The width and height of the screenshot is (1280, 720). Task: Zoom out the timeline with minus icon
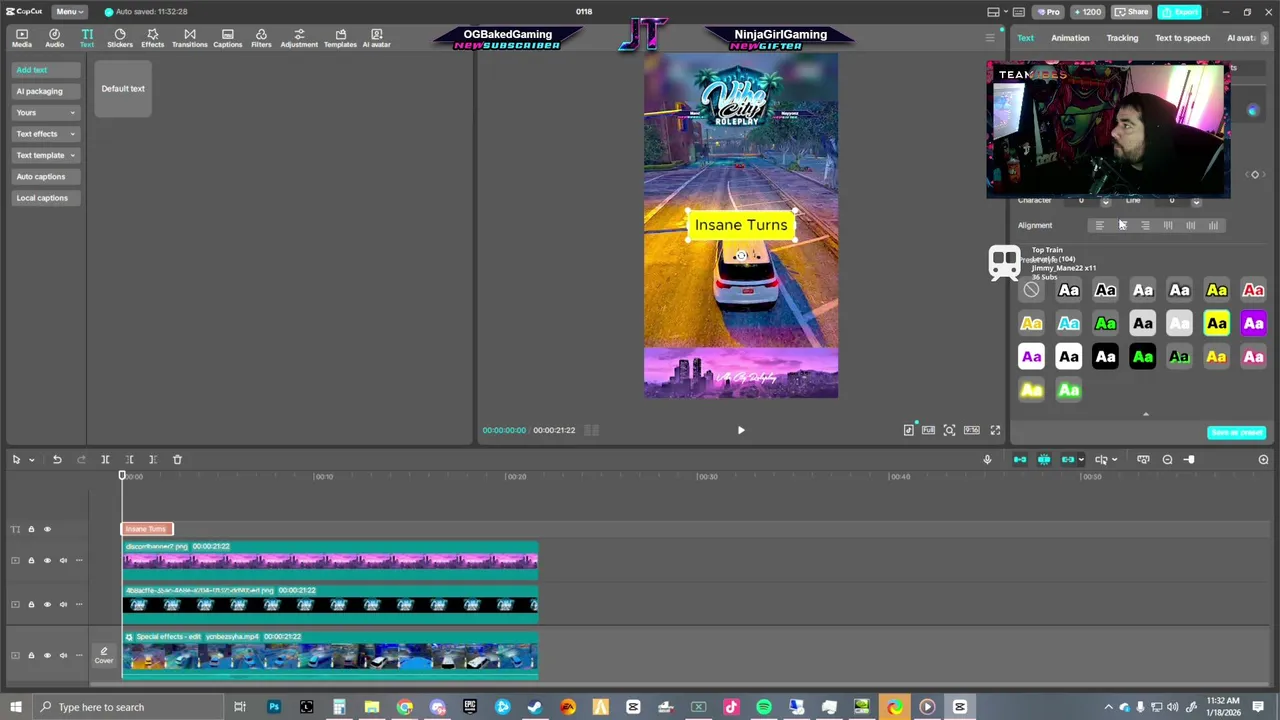[x=1167, y=459]
